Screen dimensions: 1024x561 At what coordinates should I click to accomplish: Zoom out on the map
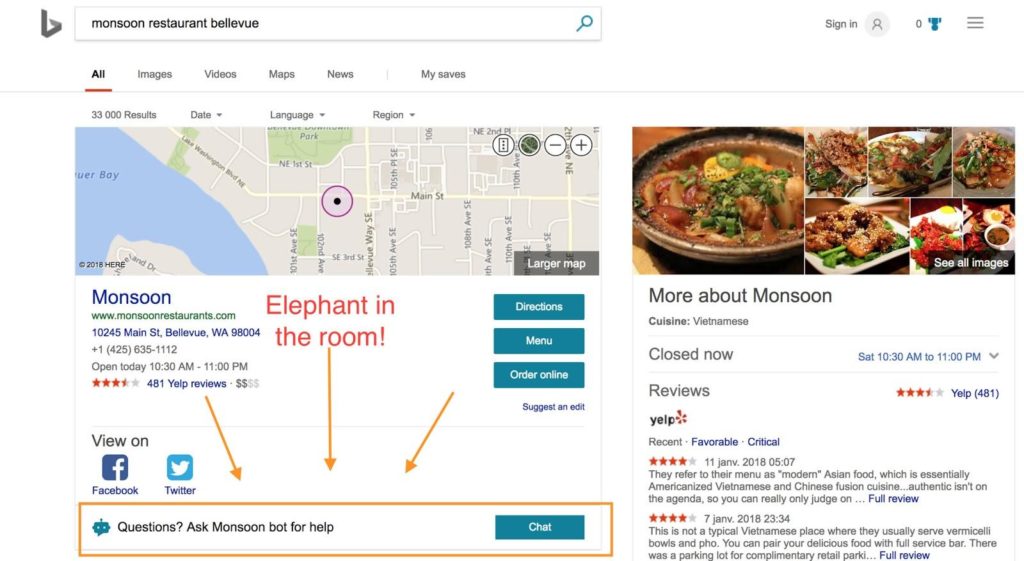[555, 145]
